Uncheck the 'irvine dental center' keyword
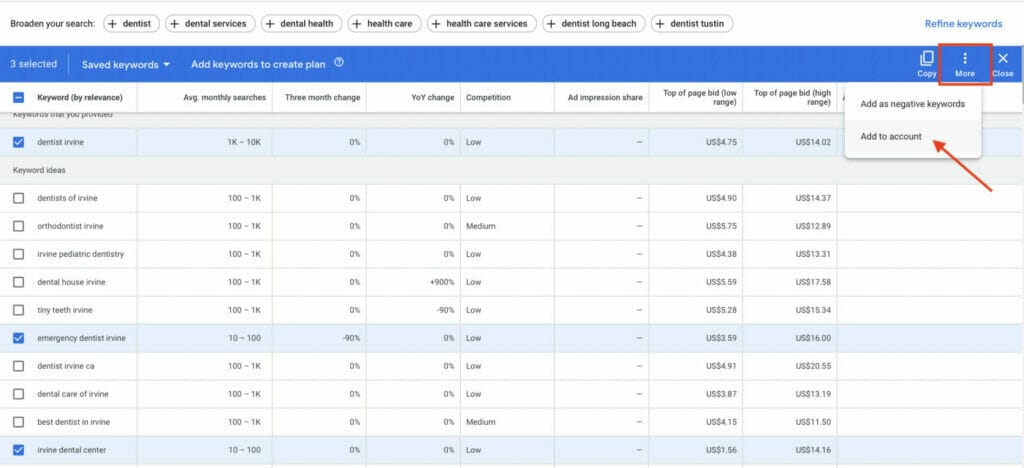 coord(19,450)
